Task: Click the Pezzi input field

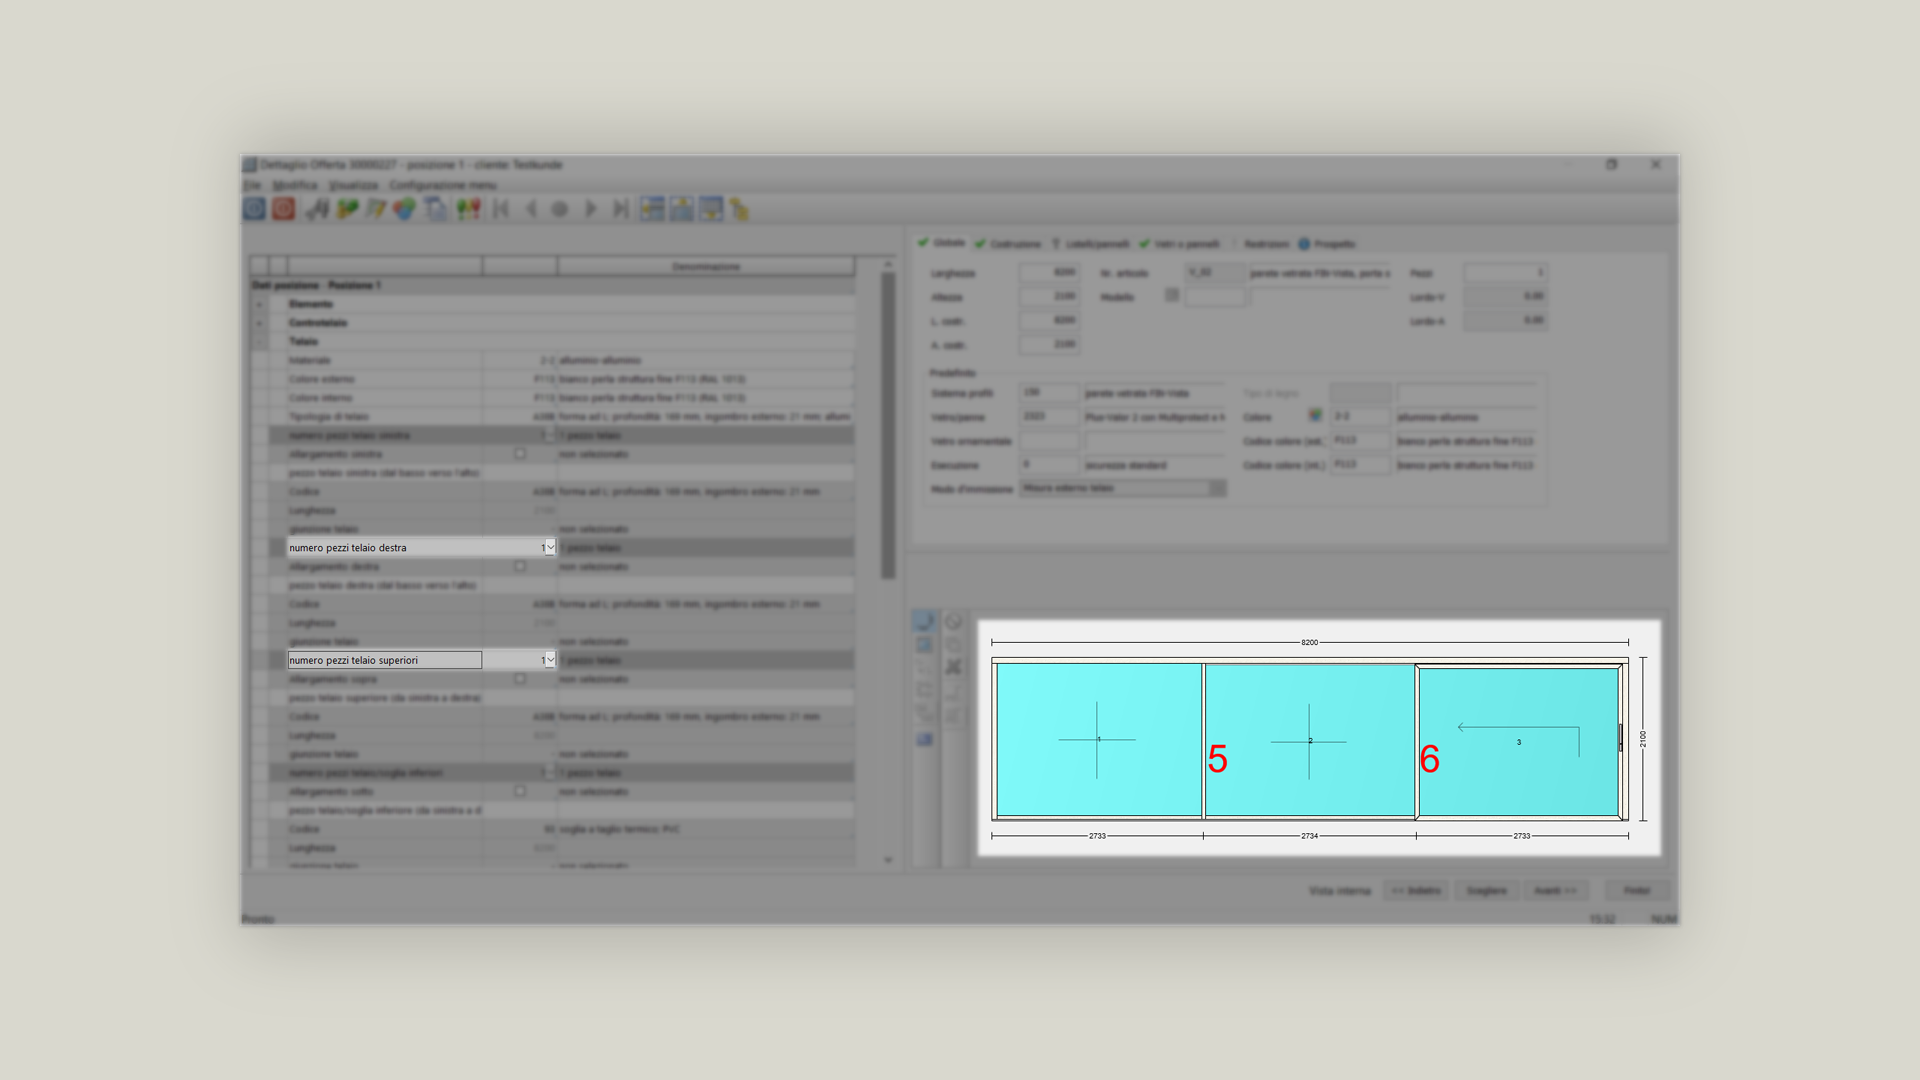Action: point(1506,272)
